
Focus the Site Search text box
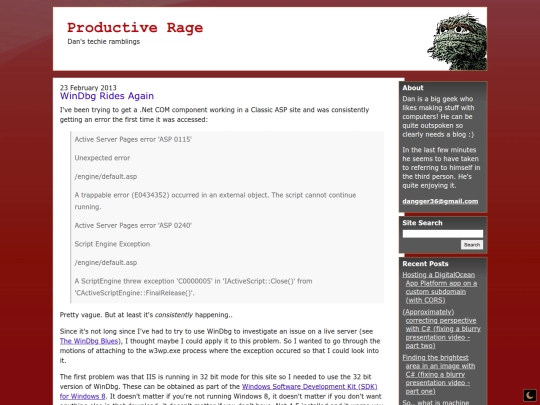[x=443, y=234]
